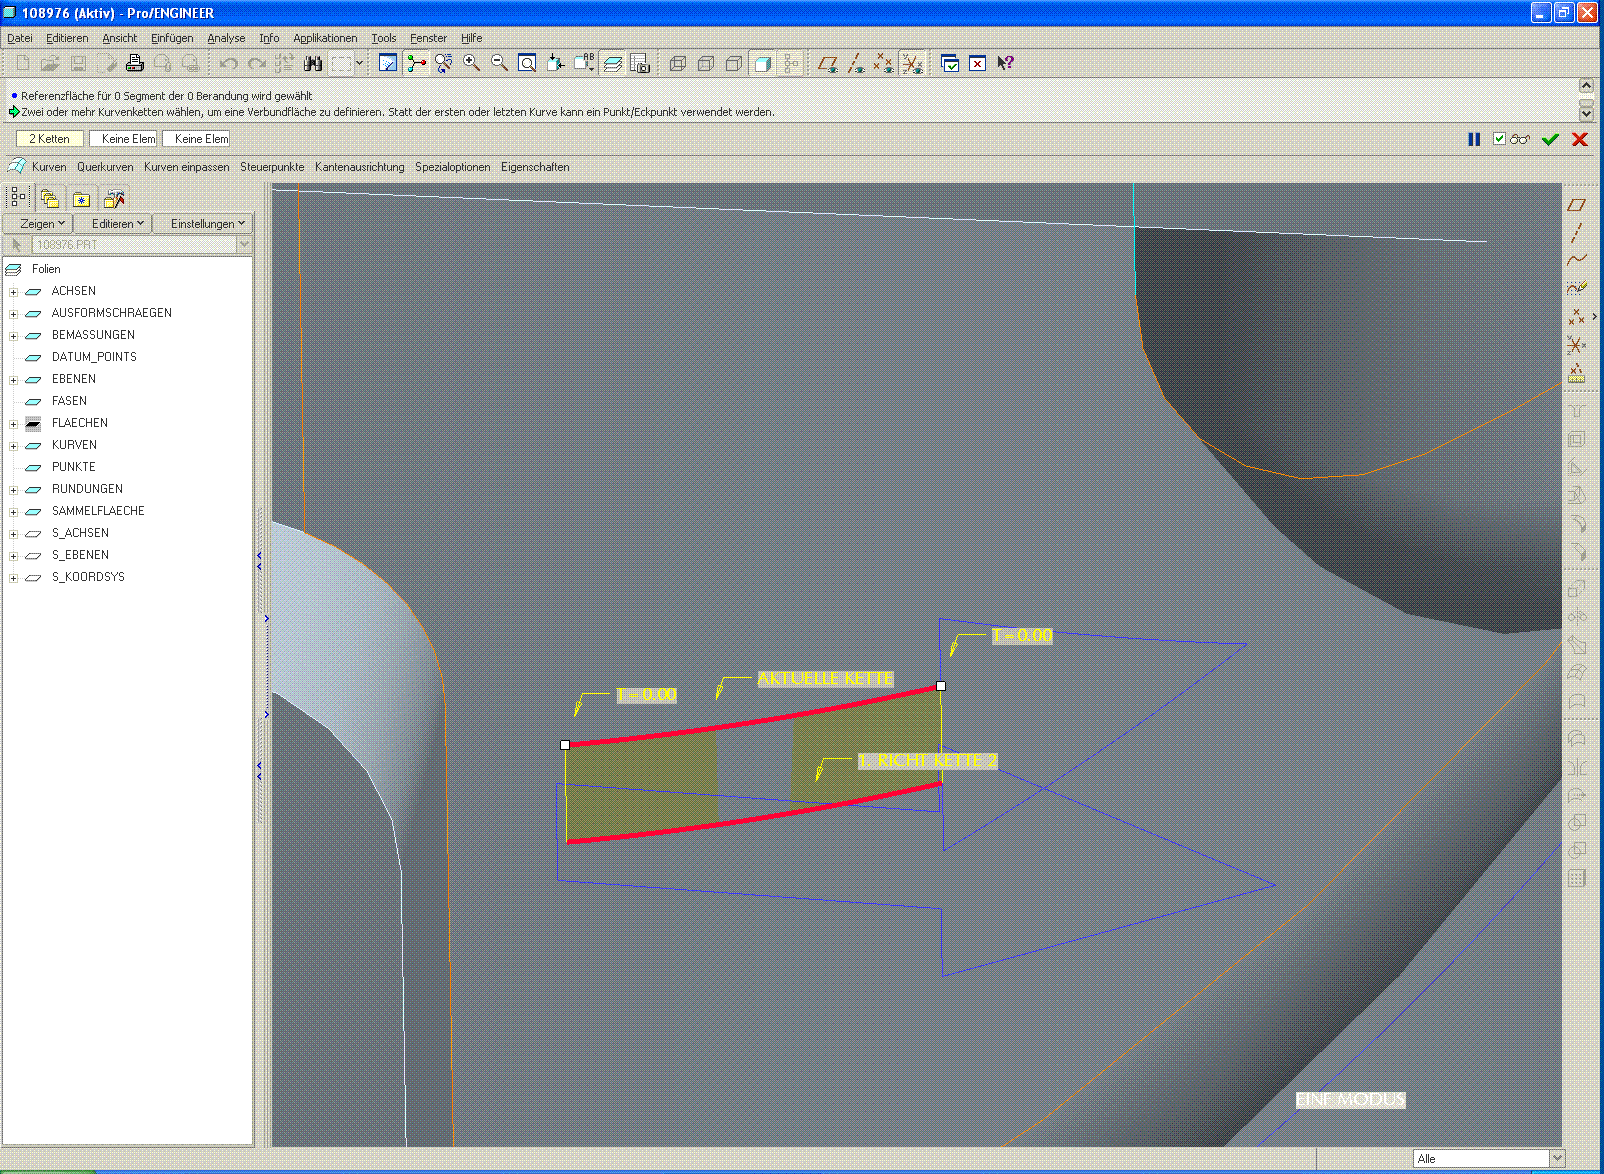Image resolution: width=1604 pixels, height=1174 pixels.
Task: Click the zoom in magnifier icon
Action: pos(471,63)
